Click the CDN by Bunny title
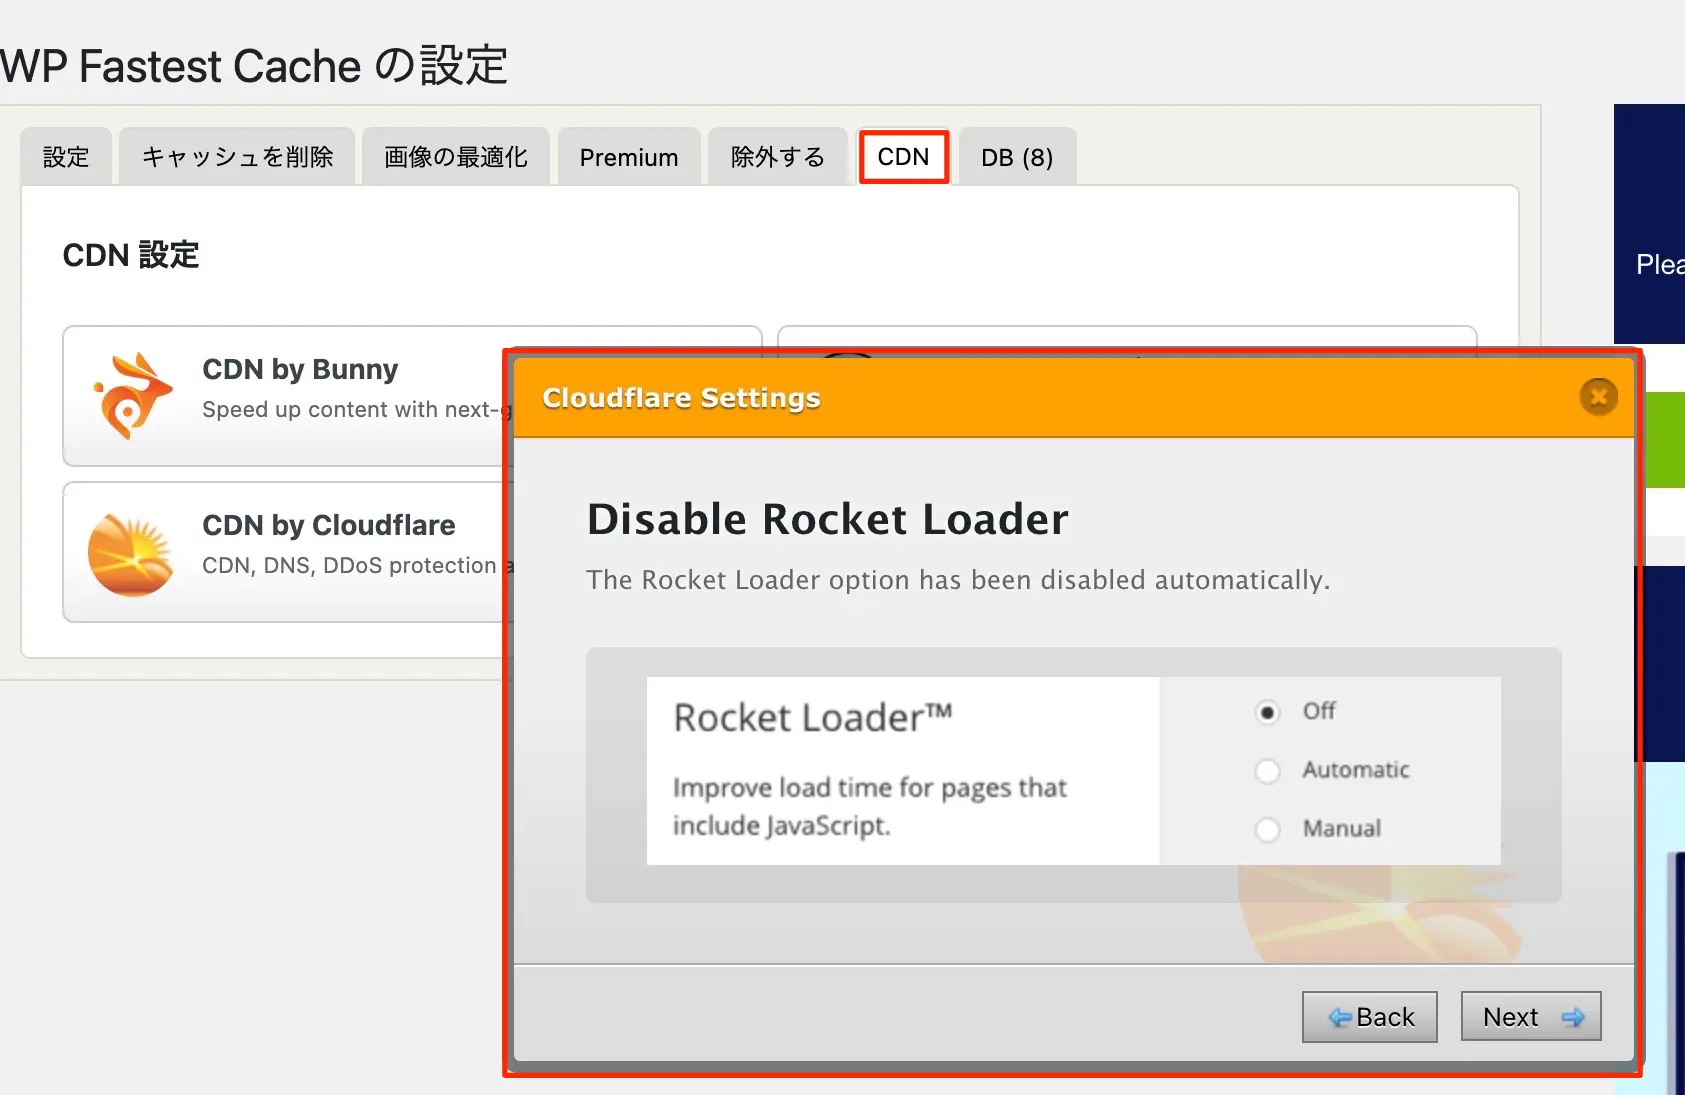The height and width of the screenshot is (1095, 1685). click(300, 369)
